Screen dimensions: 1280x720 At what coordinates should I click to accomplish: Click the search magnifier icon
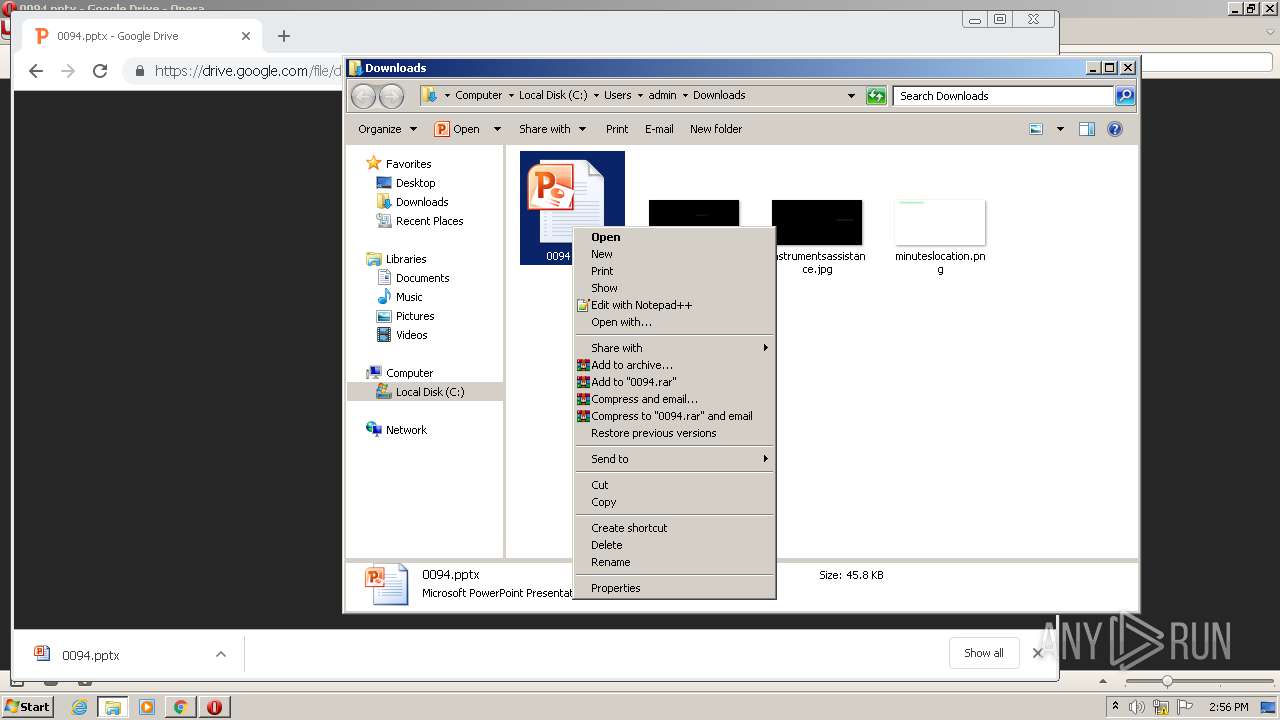point(1125,96)
